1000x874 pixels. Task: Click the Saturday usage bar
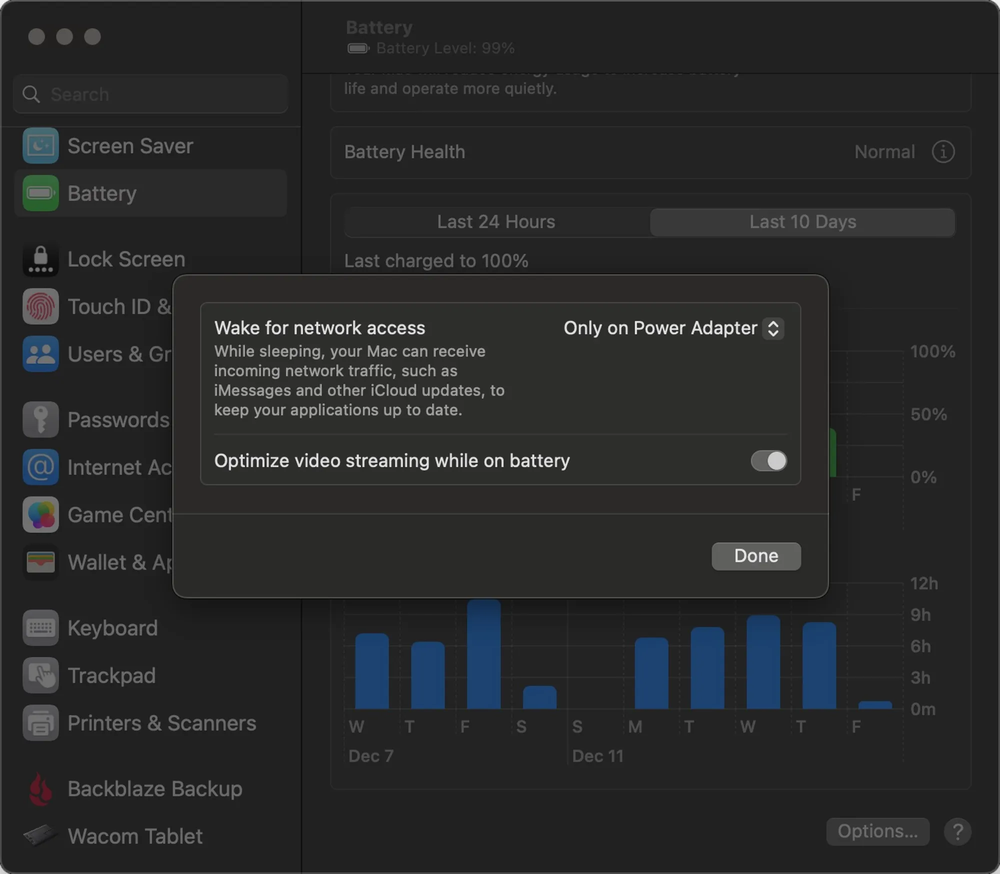pos(540,697)
